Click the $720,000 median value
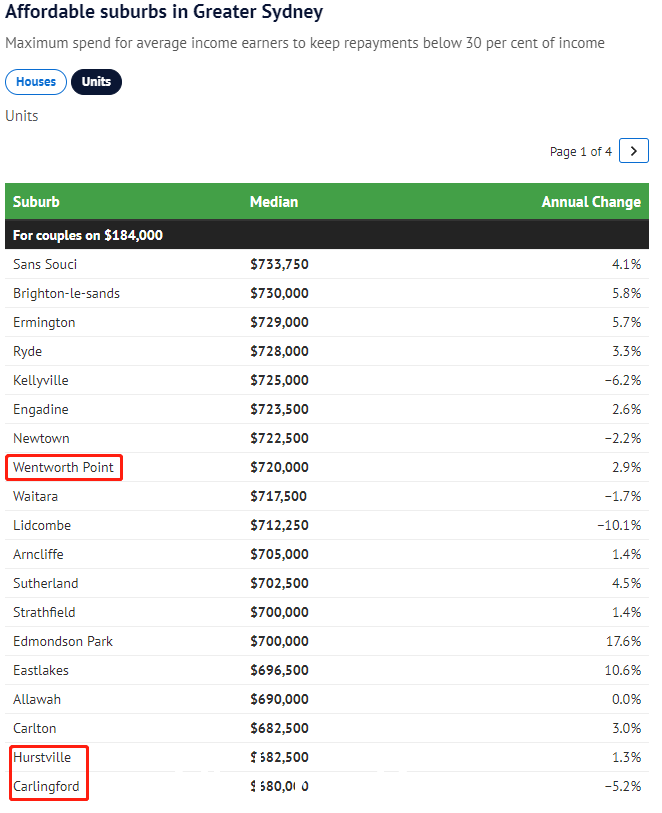 (x=279, y=467)
